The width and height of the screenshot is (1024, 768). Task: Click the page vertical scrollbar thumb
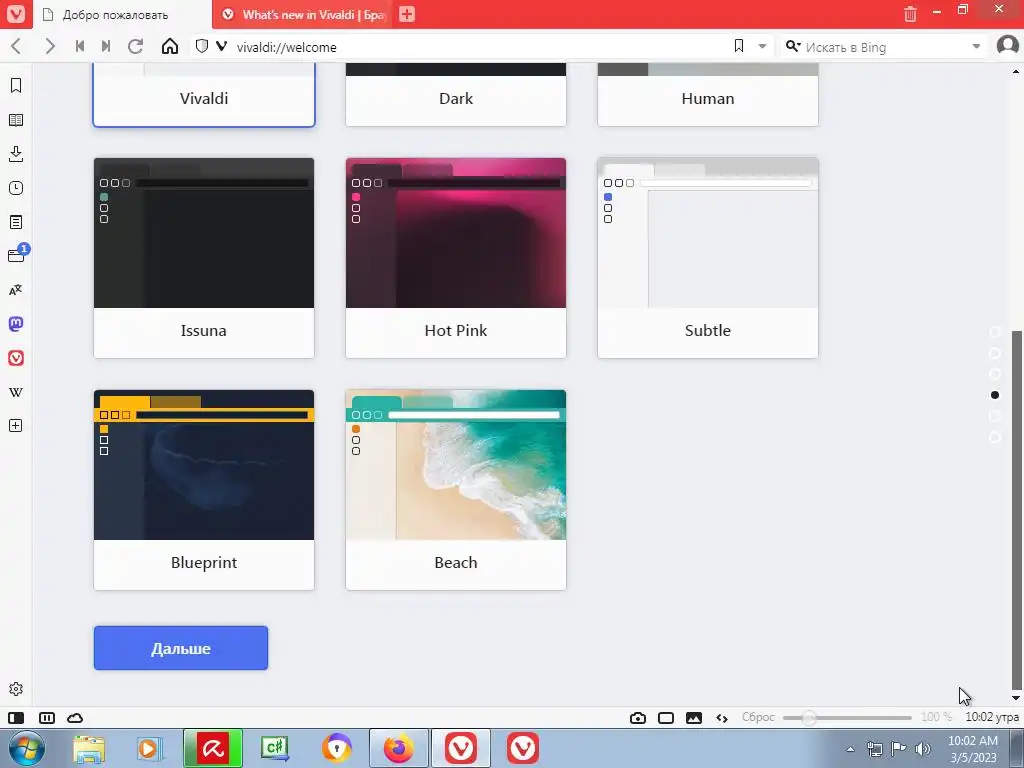(x=1016, y=509)
